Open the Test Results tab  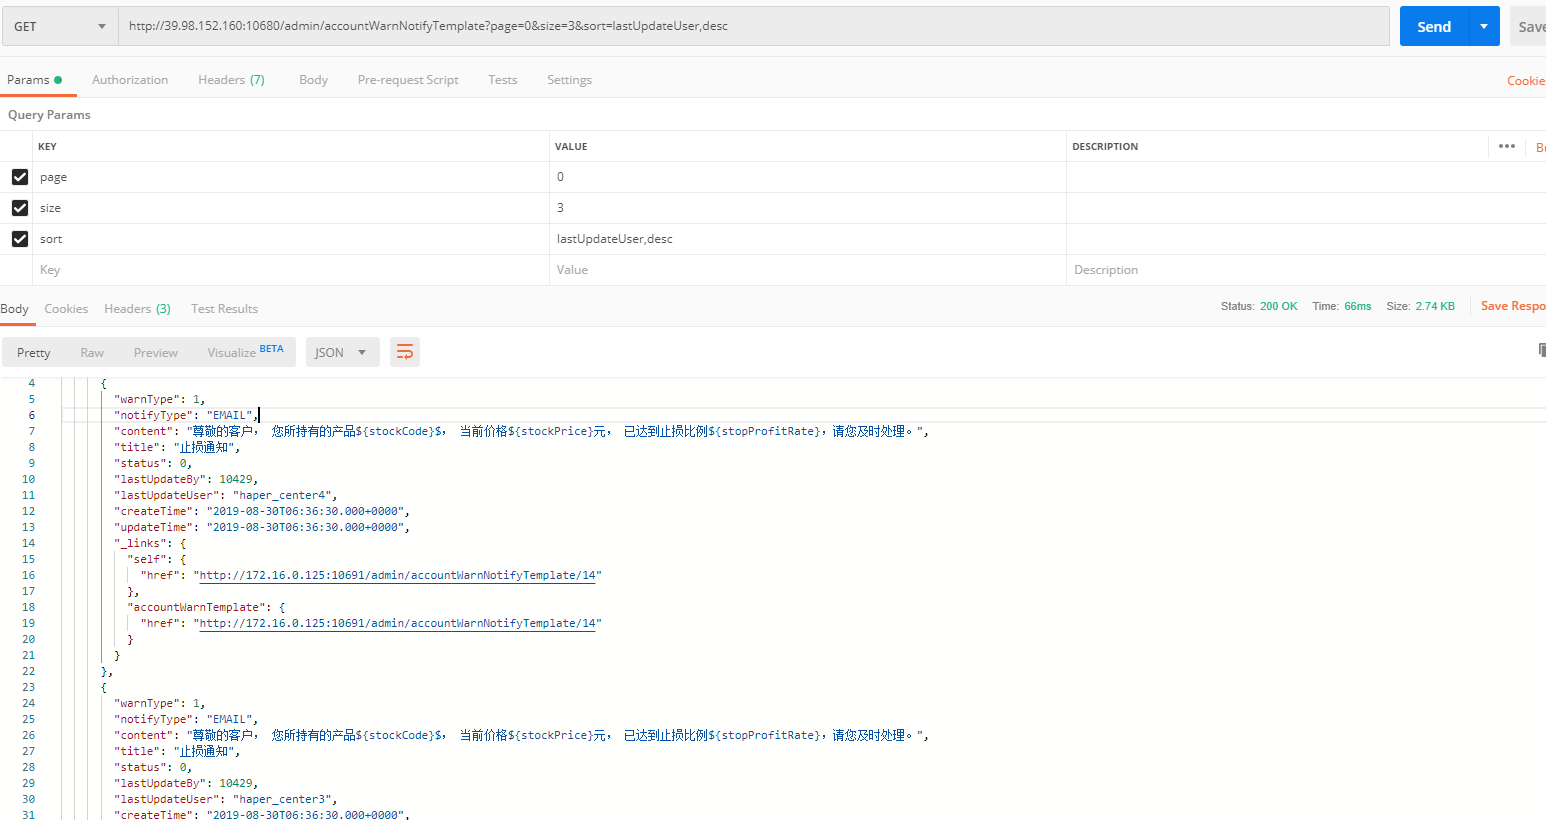tap(224, 309)
